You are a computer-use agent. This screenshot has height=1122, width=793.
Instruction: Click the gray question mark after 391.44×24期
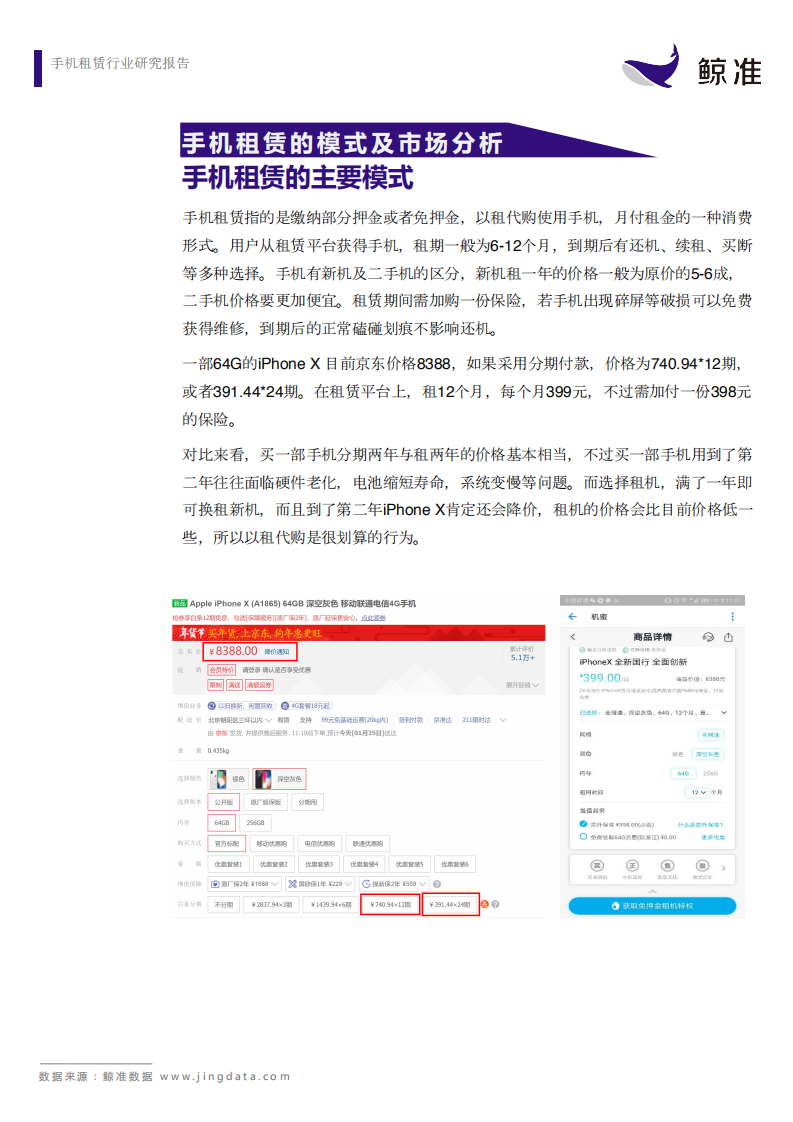point(495,904)
